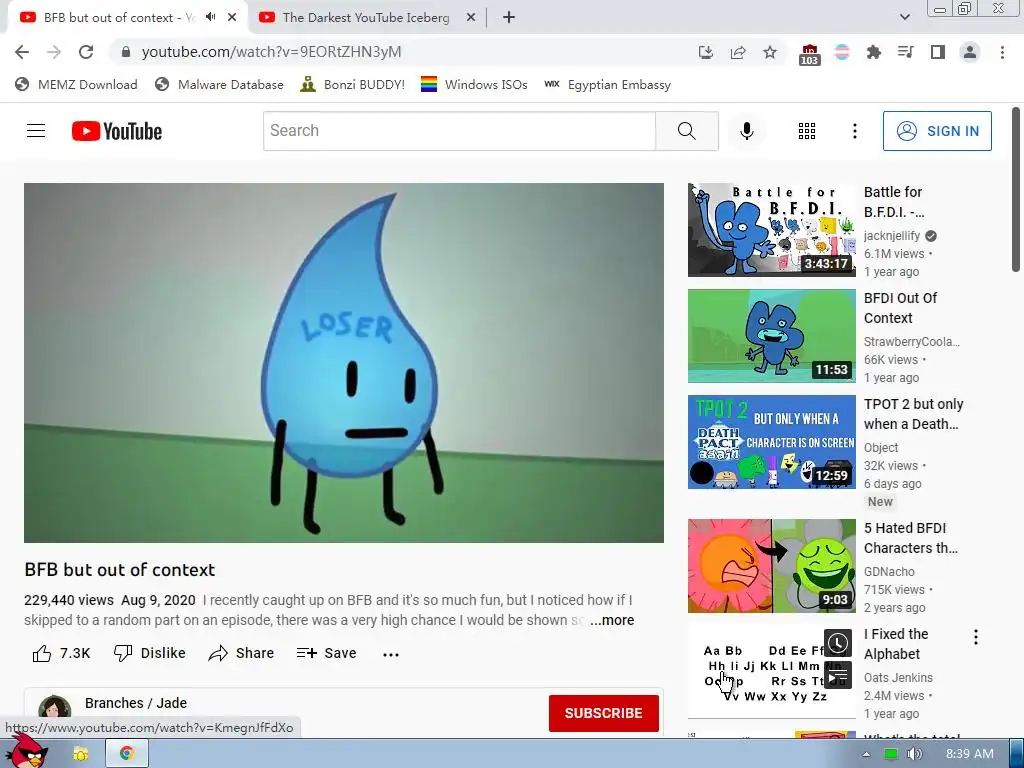Open MEMZ Download bookmark

point(76,84)
